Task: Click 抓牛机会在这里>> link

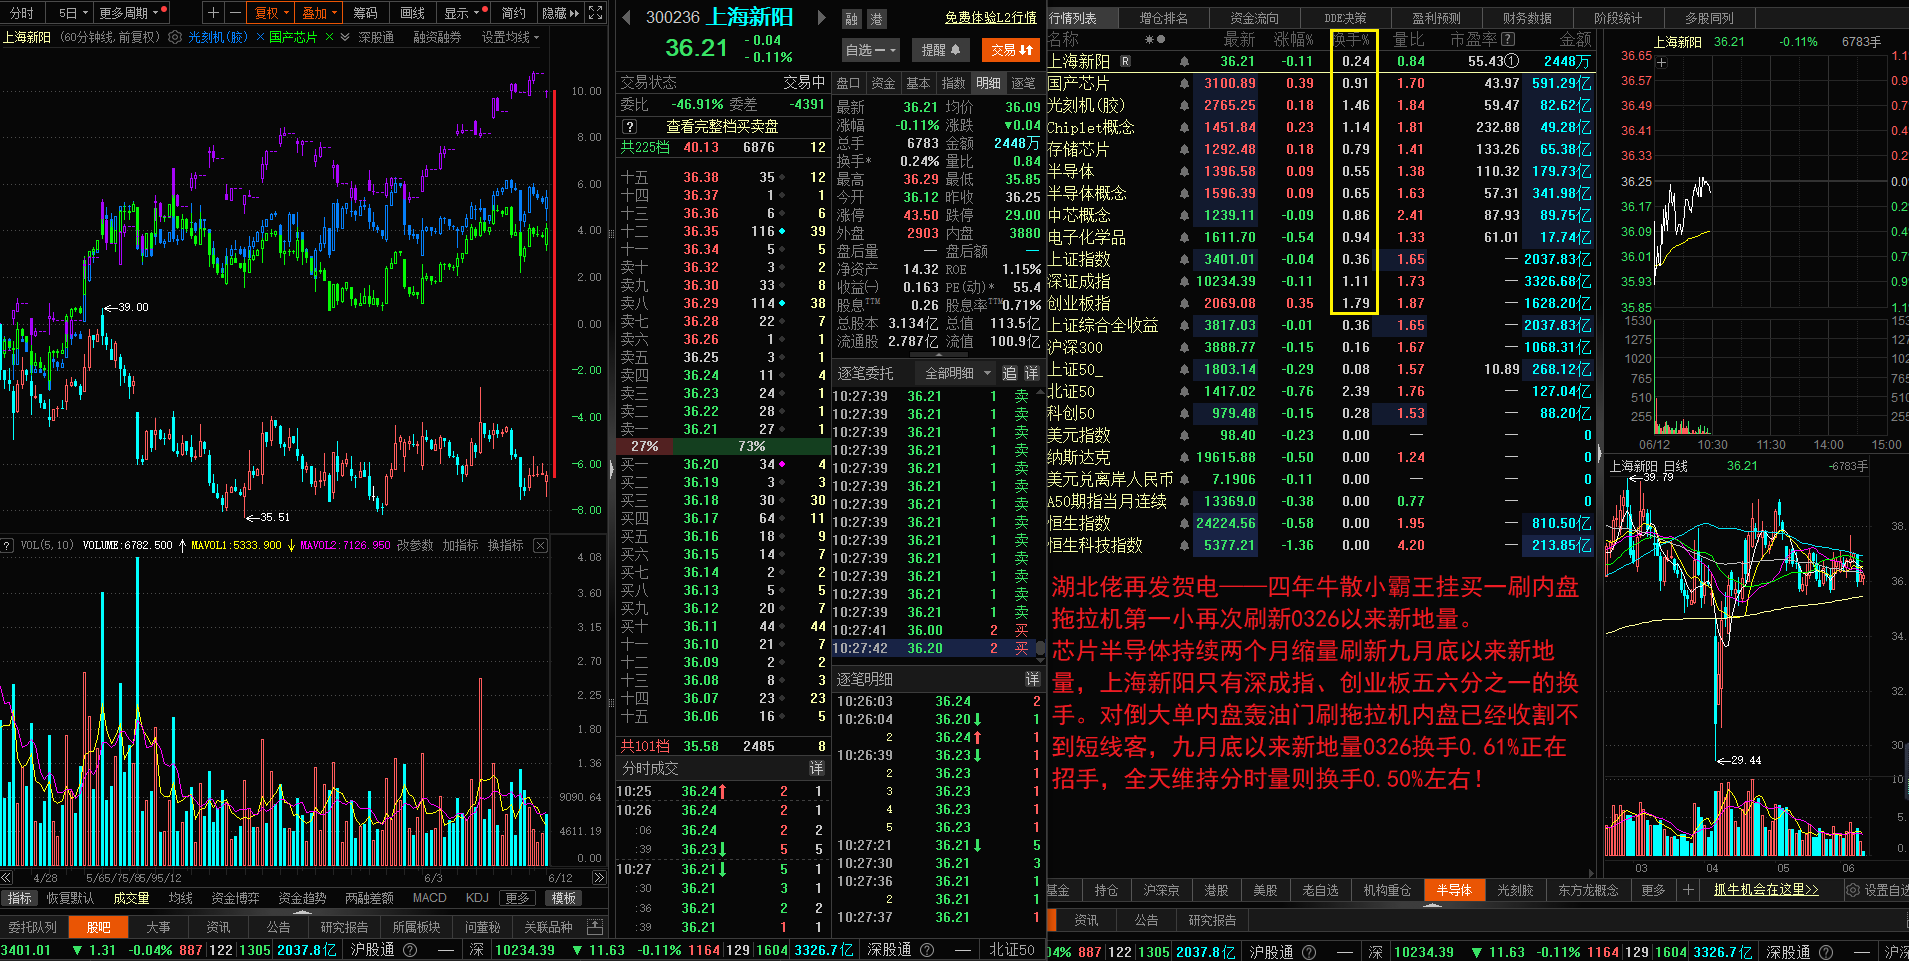Action: (x=1766, y=889)
